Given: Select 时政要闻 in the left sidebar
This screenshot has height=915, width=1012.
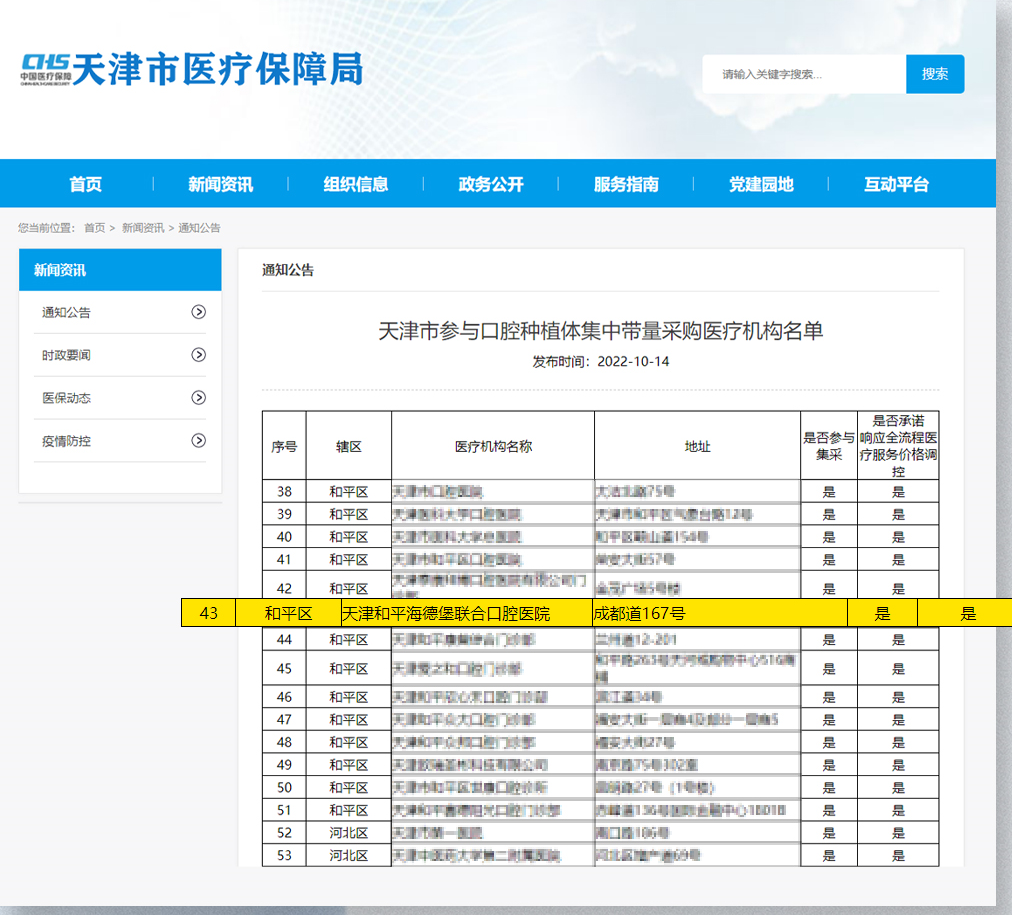Looking at the screenshot, I should click(x=66, y=355).
